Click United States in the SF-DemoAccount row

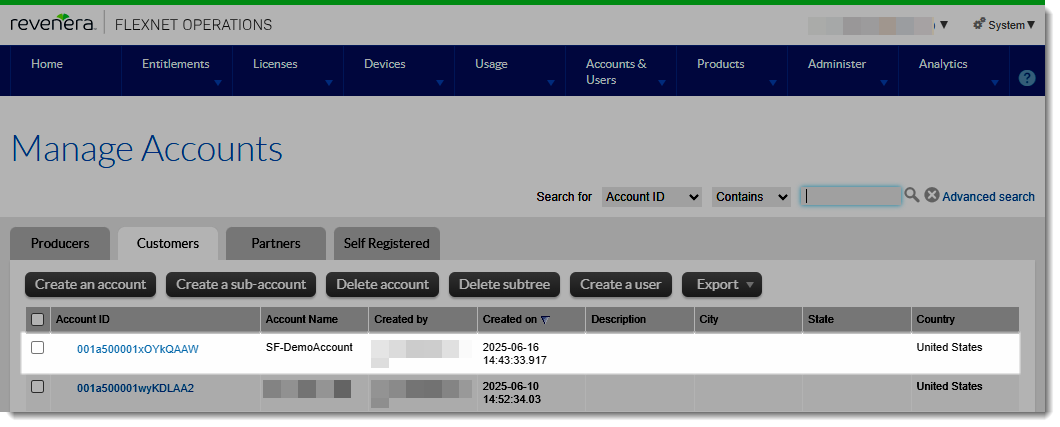coord(949,347)
